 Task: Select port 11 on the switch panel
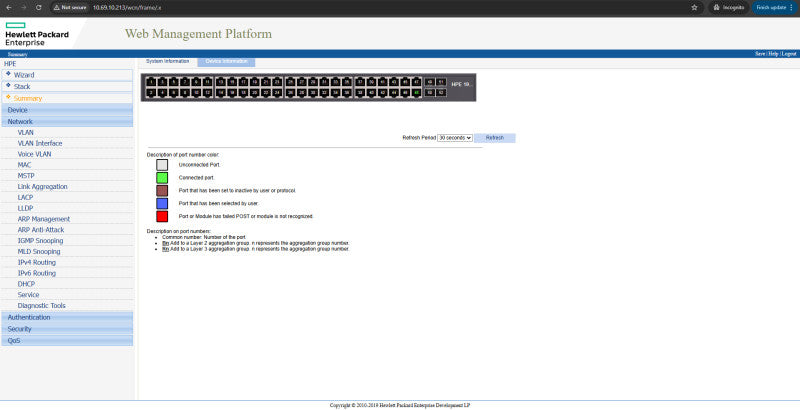click(208, 82)
